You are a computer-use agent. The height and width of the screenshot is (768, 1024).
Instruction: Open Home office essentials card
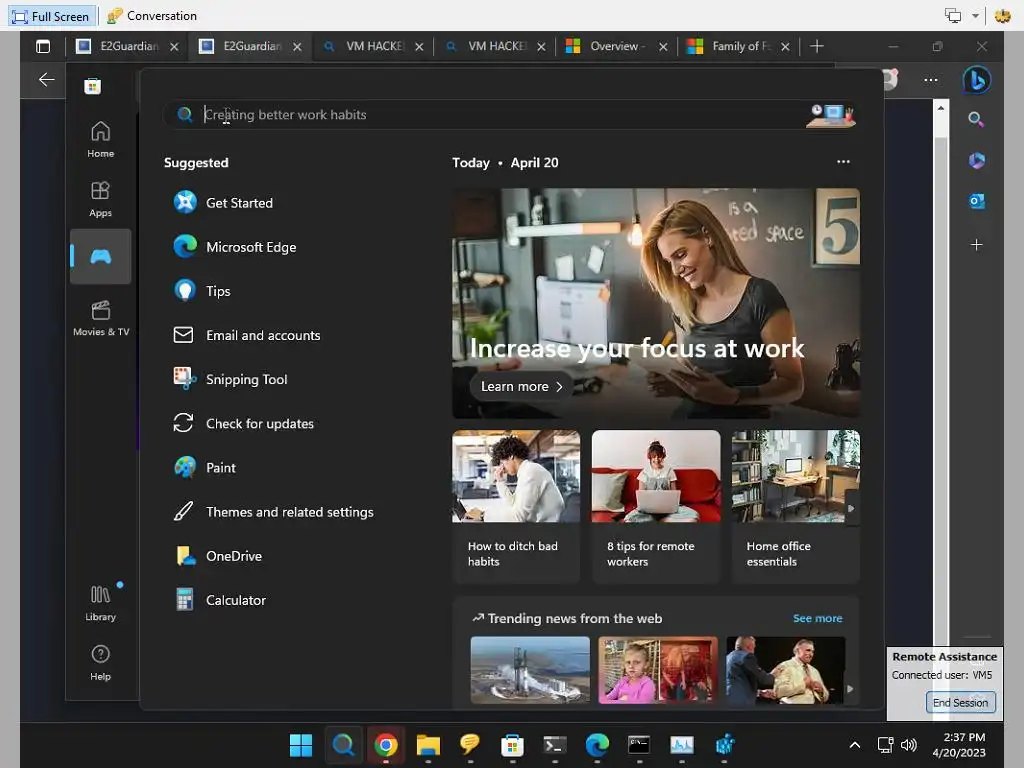click(x=795, y=506)
